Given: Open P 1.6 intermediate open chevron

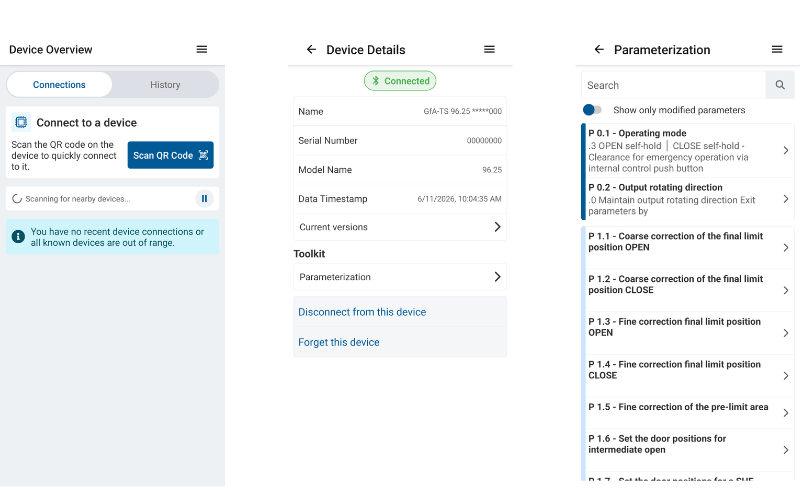Looking at the screenshot, I should [x=786, y=449].
